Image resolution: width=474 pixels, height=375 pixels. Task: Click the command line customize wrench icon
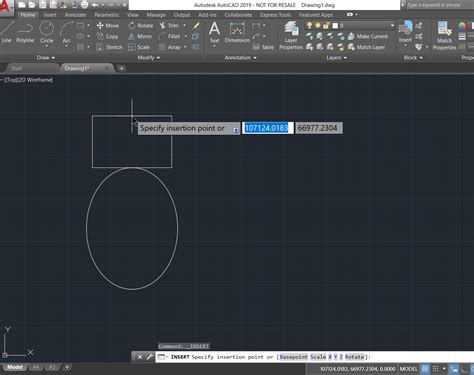150,357
